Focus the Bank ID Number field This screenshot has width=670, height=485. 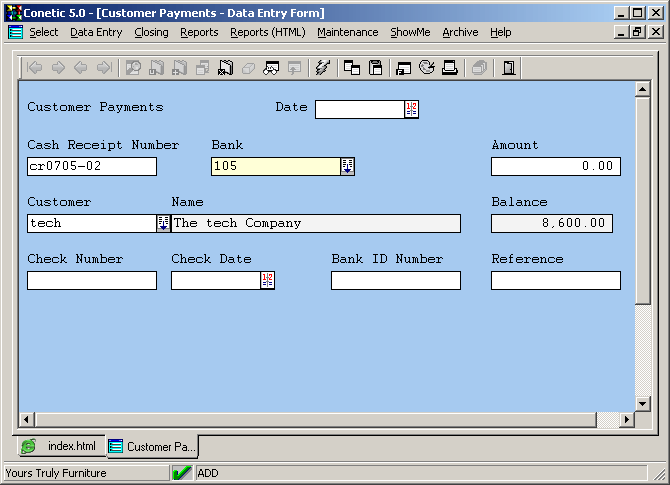point(395,281)
